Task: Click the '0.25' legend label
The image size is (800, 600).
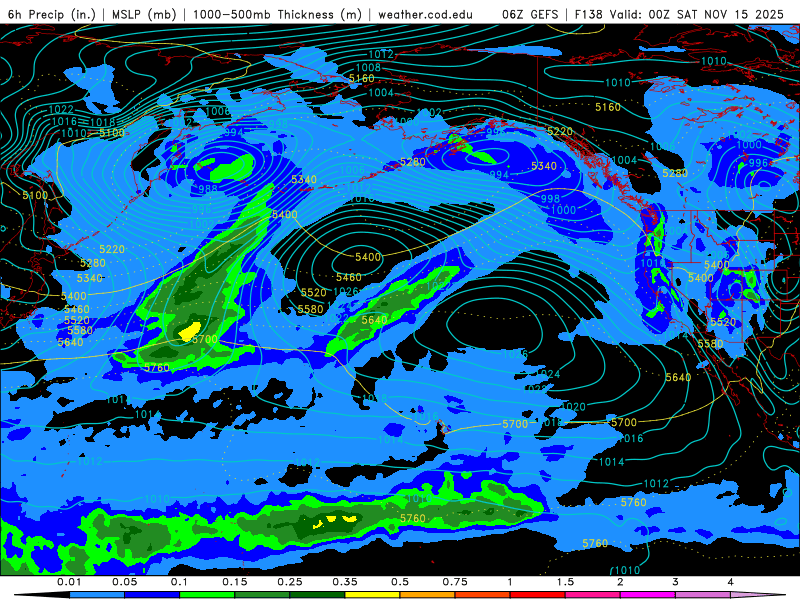Action: (x=290, y=582)
